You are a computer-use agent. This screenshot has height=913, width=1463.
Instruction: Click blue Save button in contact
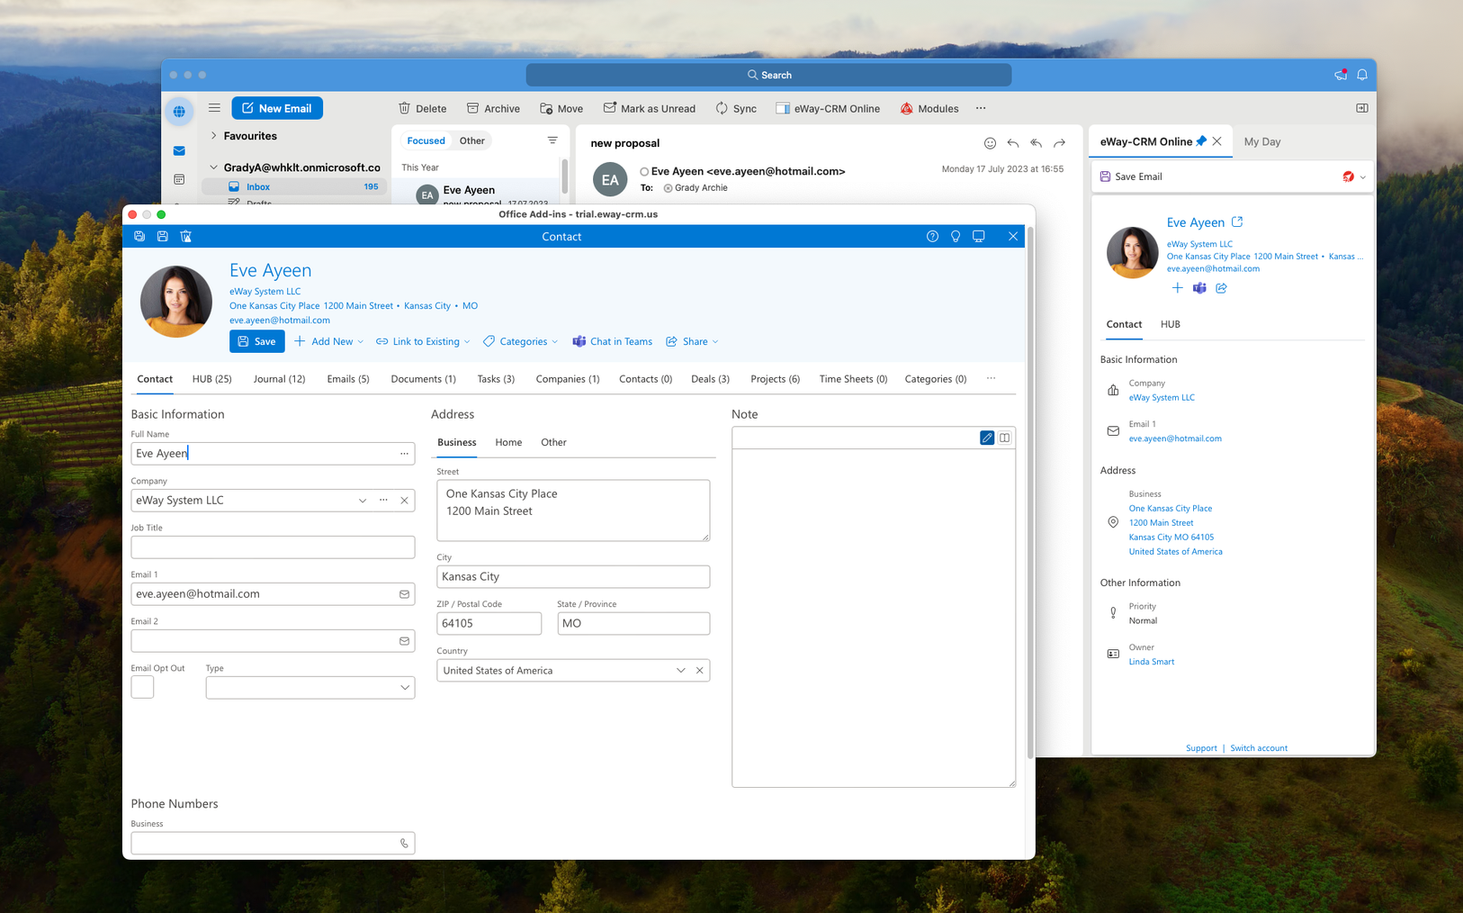[x=257, y=342]
